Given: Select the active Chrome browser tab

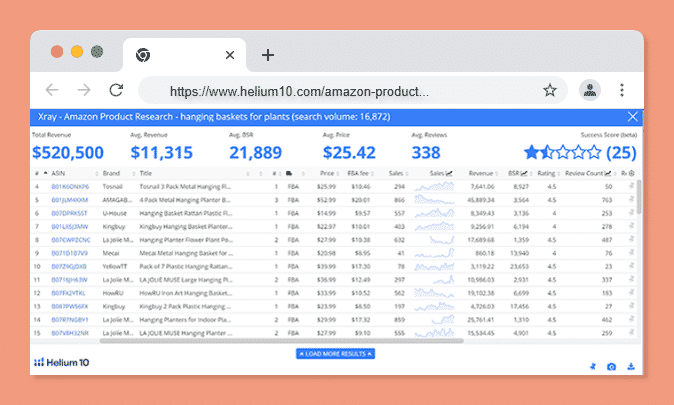Looking at the screenshot, I should point(184,55).
